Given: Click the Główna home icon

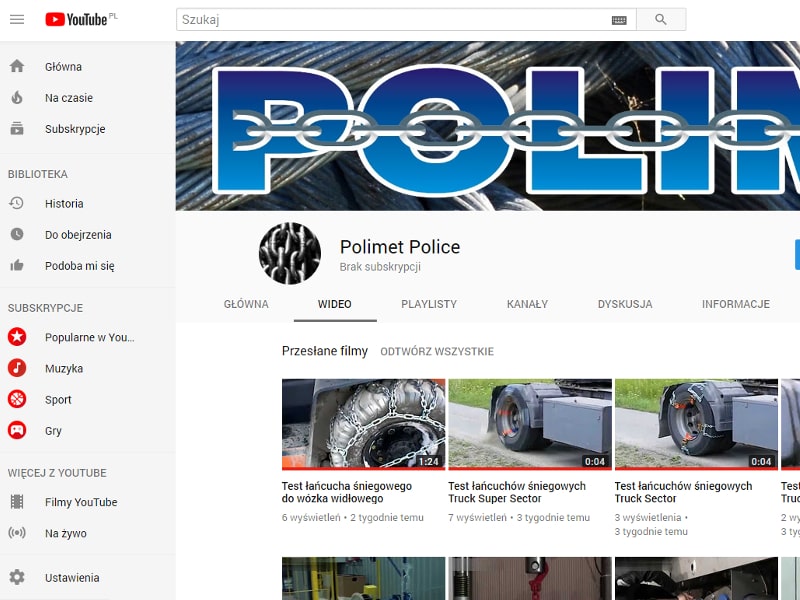Looking at the screenshot, I should [x=17, y=66].
